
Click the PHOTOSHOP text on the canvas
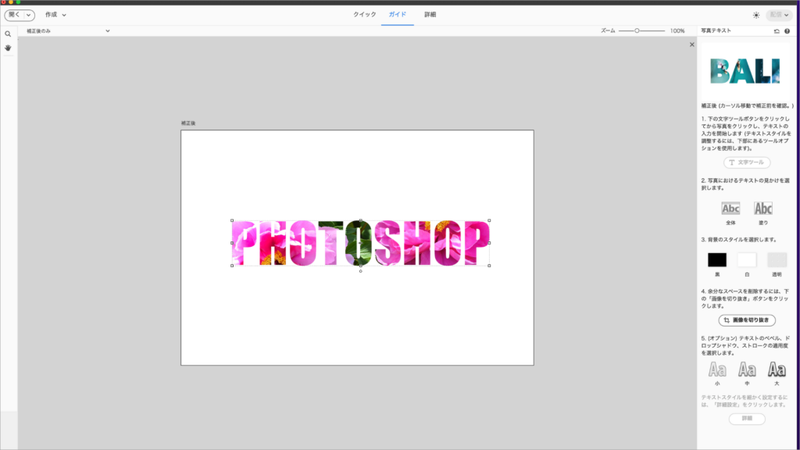(x=360, y=243)
